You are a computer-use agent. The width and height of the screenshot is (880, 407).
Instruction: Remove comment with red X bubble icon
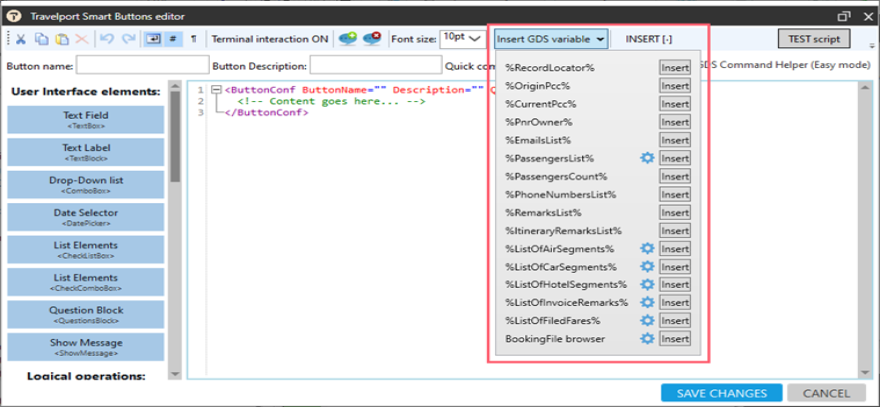[x=371, y=39]
